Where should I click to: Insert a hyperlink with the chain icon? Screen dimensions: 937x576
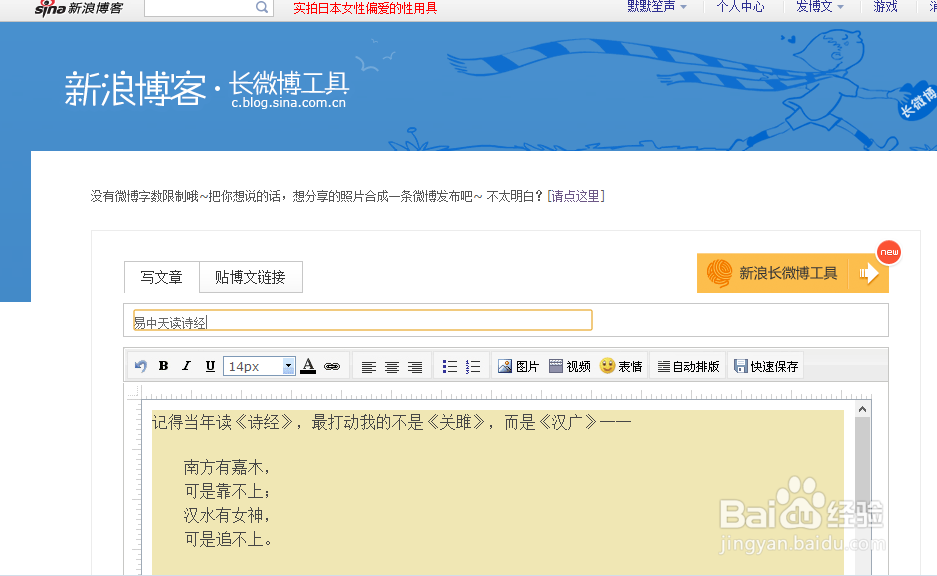click(x=332, y=366)
